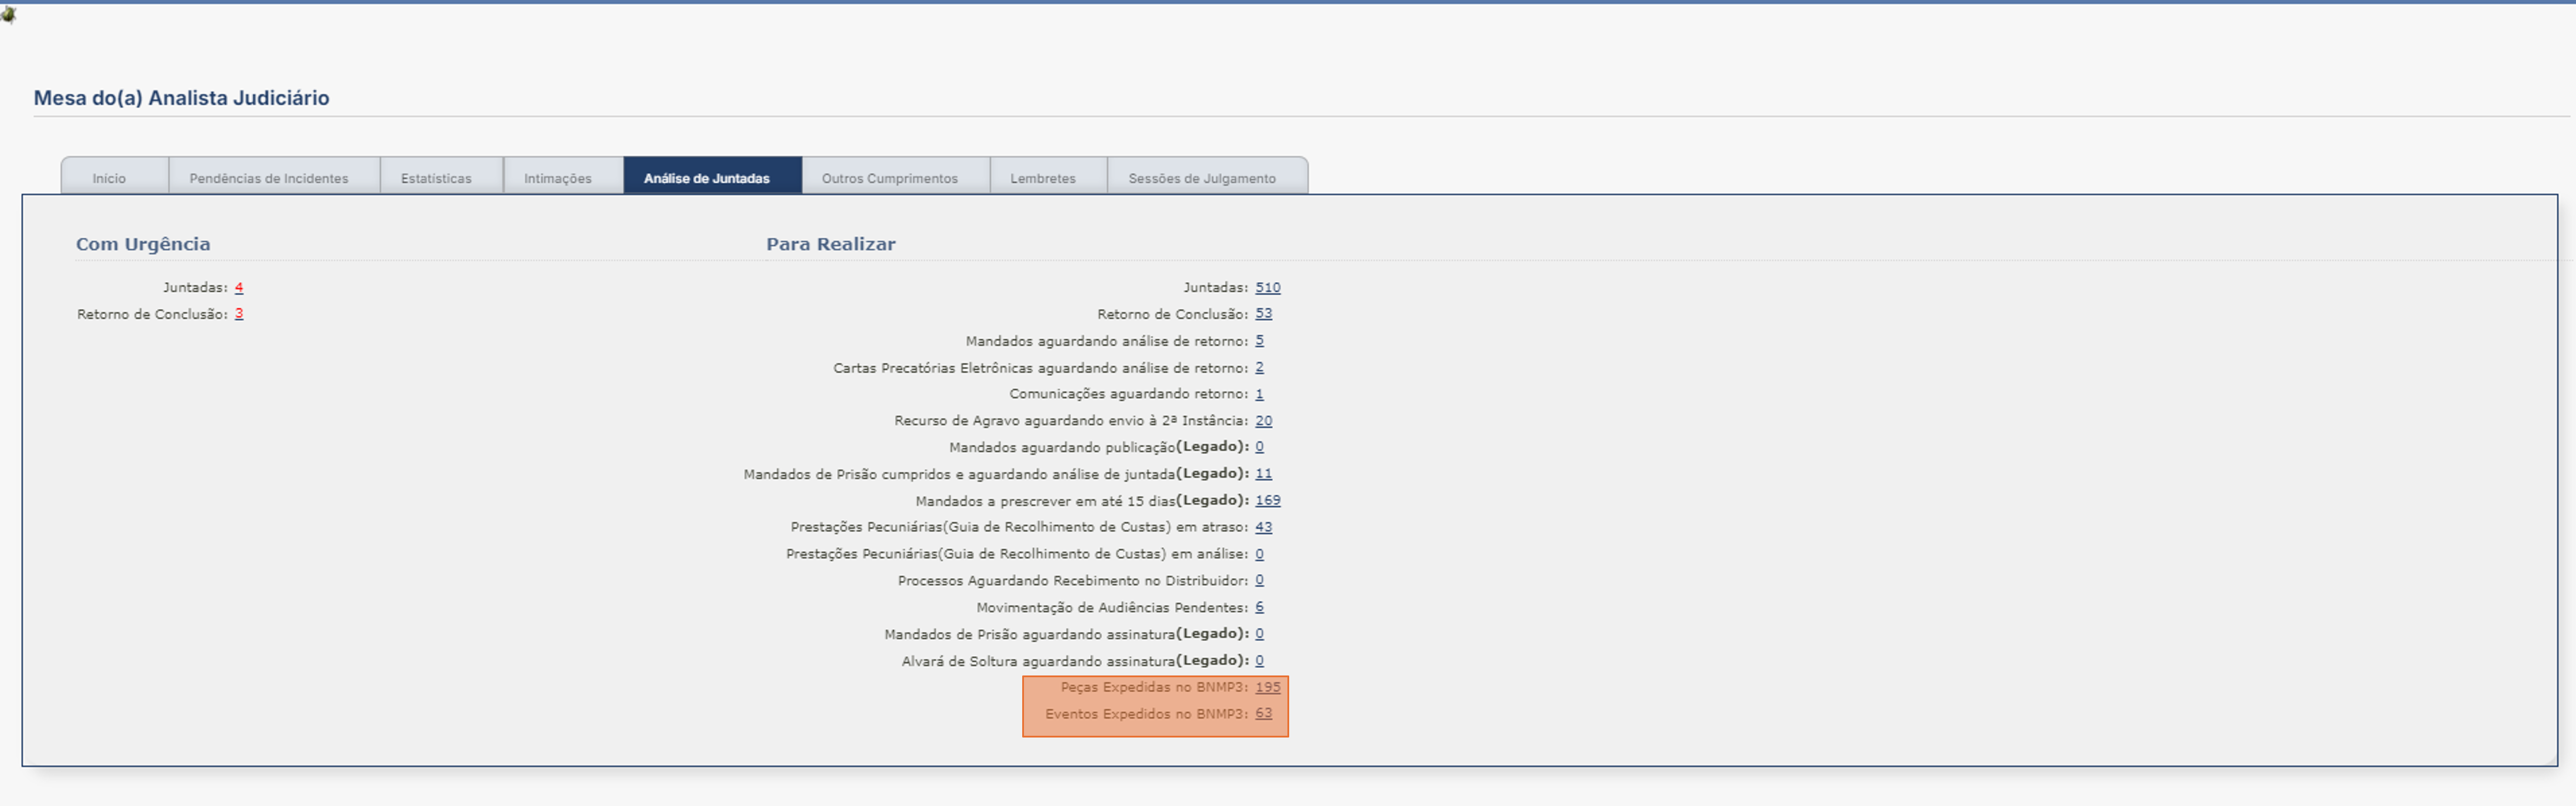This screenshot has height=806, width=2576.
Task: Click the Para Realizar section title
Action: click(x=831, y=244)
